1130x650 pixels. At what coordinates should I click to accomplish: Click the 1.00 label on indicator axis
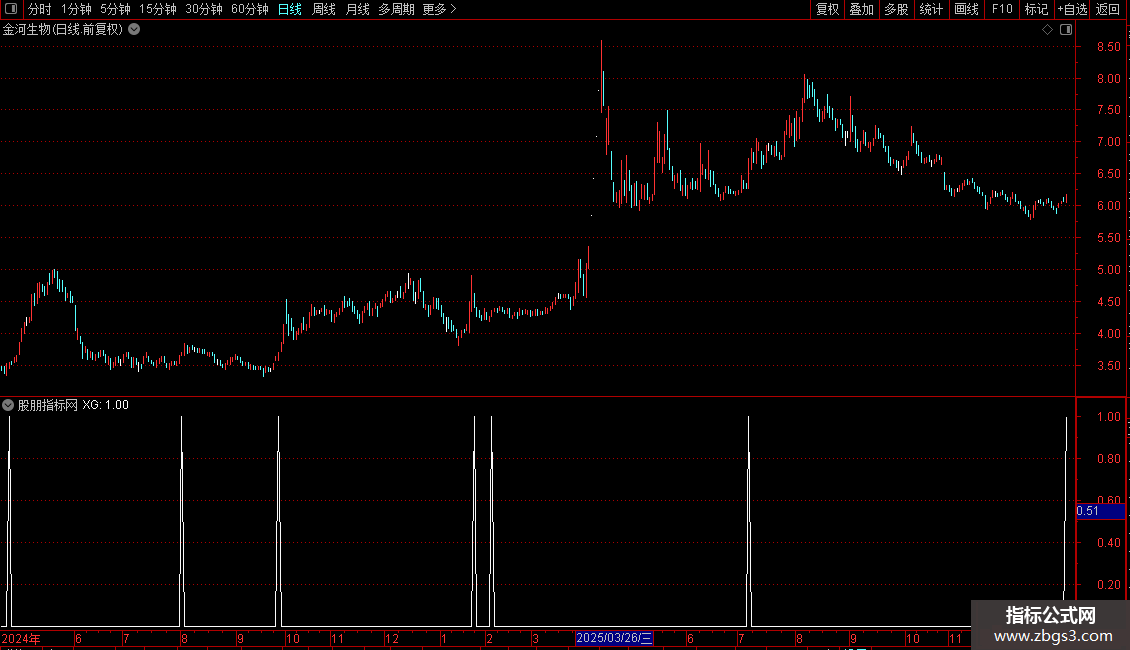point(1108,417)
